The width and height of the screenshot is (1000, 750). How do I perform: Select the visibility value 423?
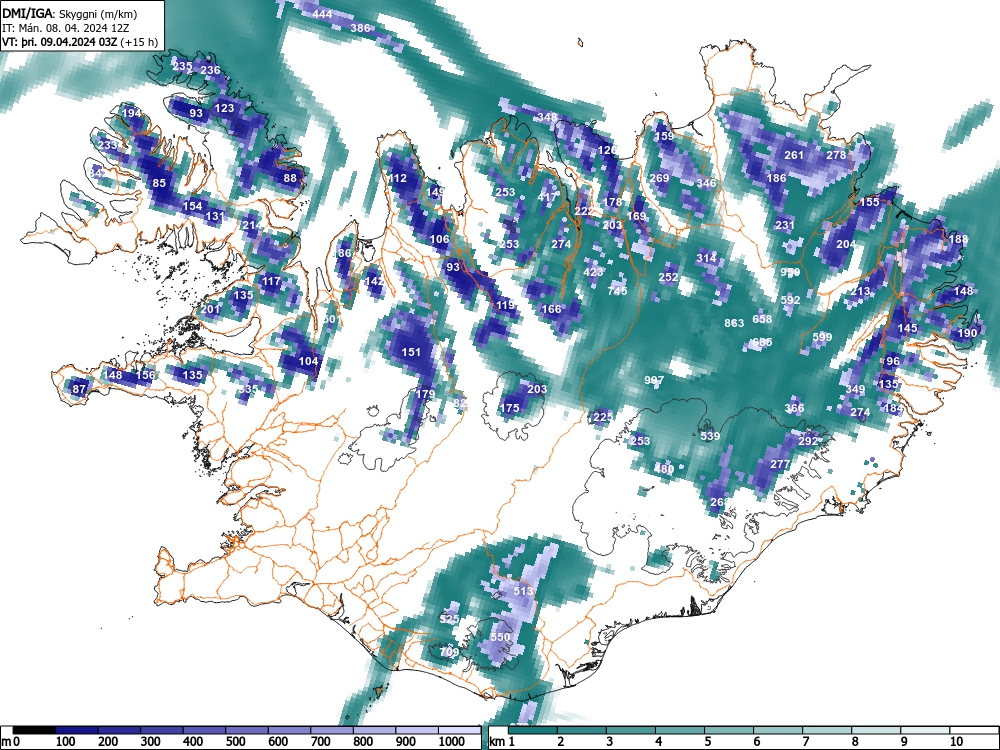[593, 272]
